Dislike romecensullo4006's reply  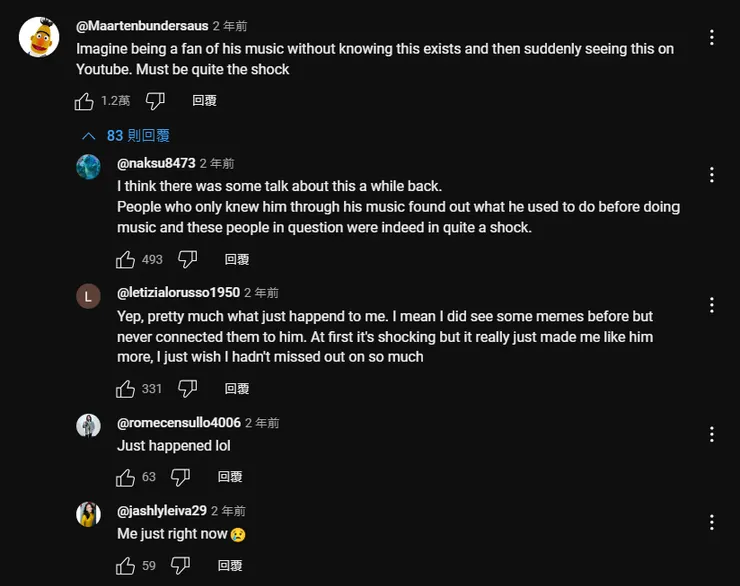181,477
